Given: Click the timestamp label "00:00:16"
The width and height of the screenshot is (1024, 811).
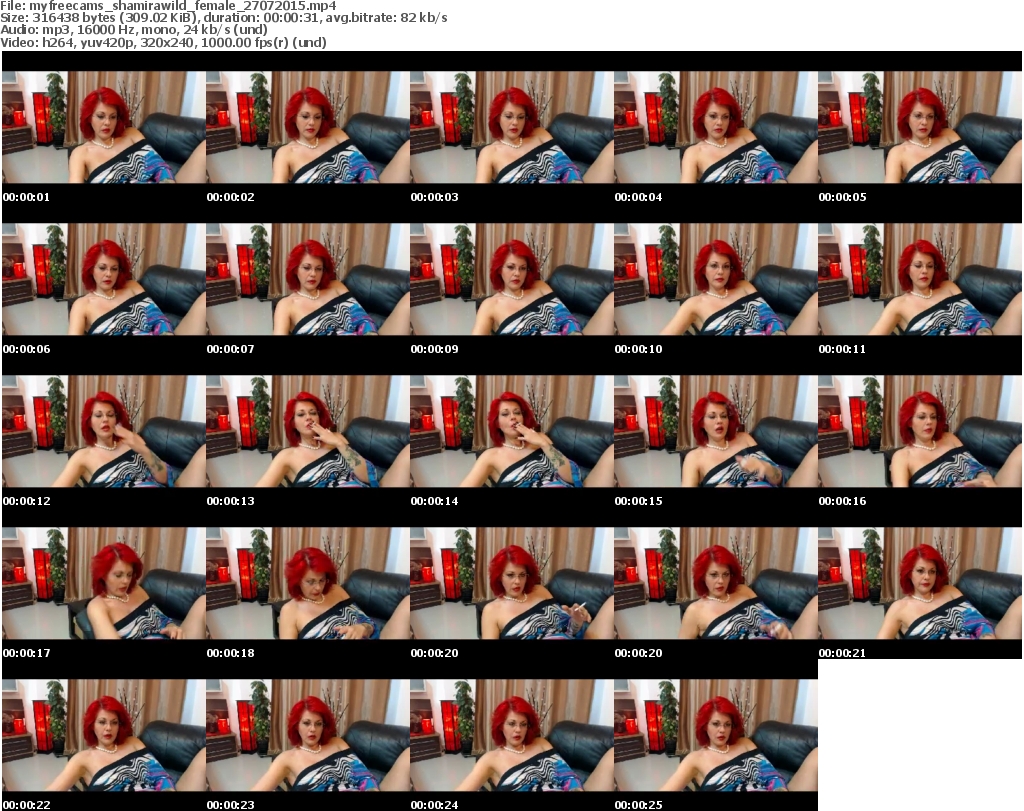Looking at the screenshot, I should pos(842,501).
